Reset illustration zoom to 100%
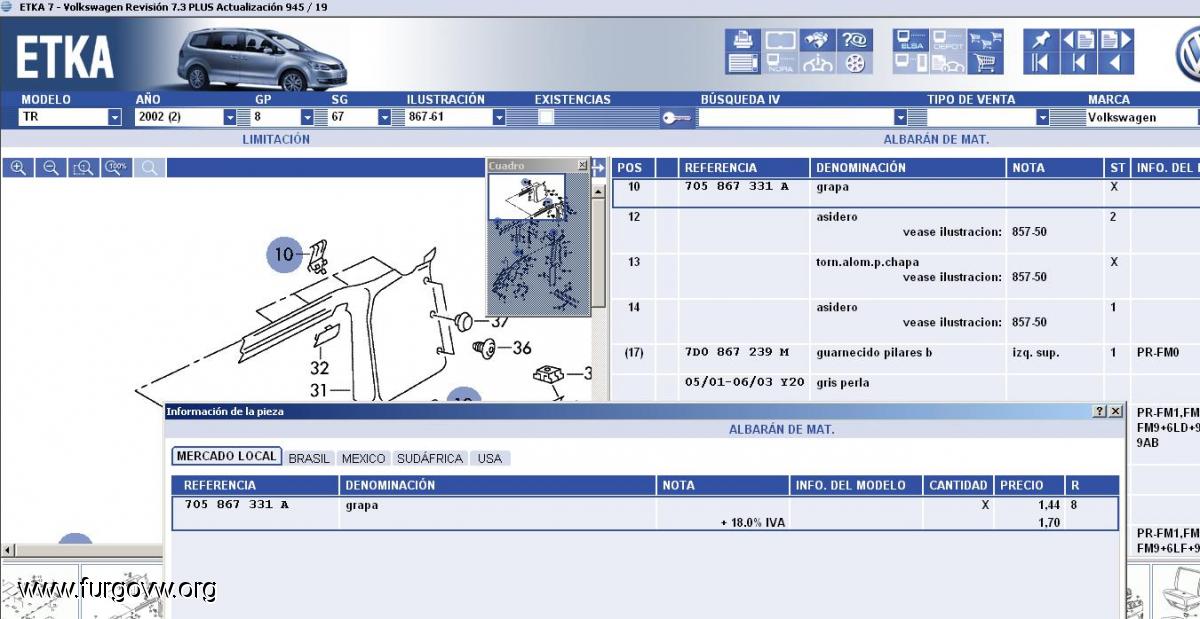 116,168
